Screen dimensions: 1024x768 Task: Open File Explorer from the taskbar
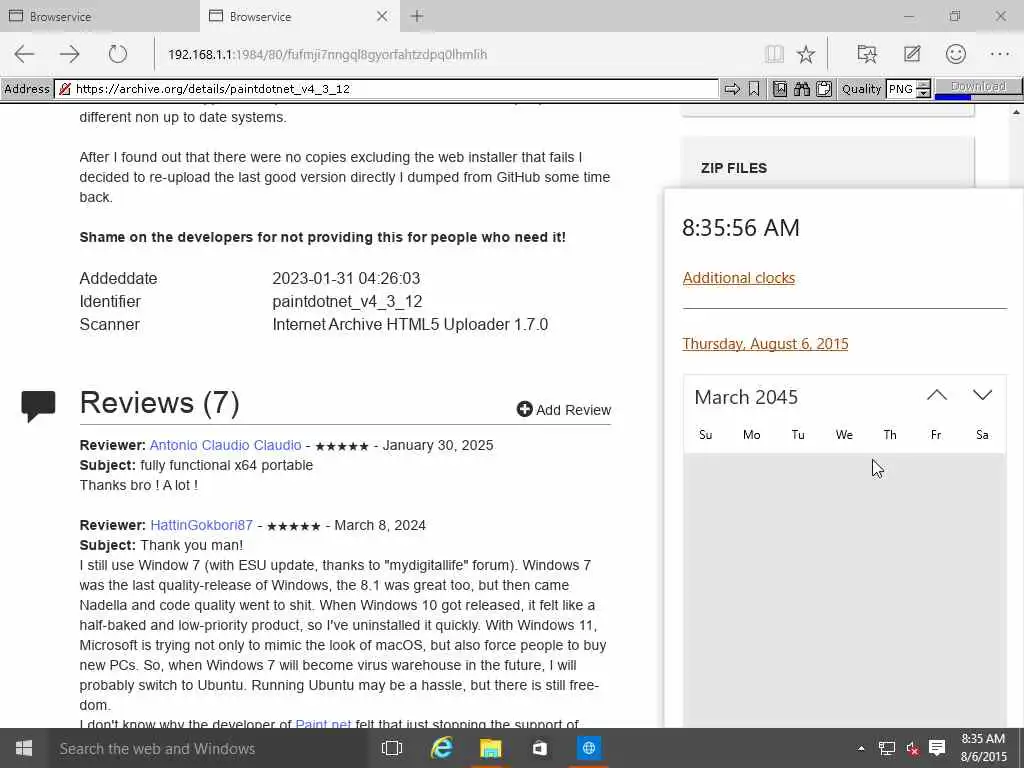click(x=490, y=748)
